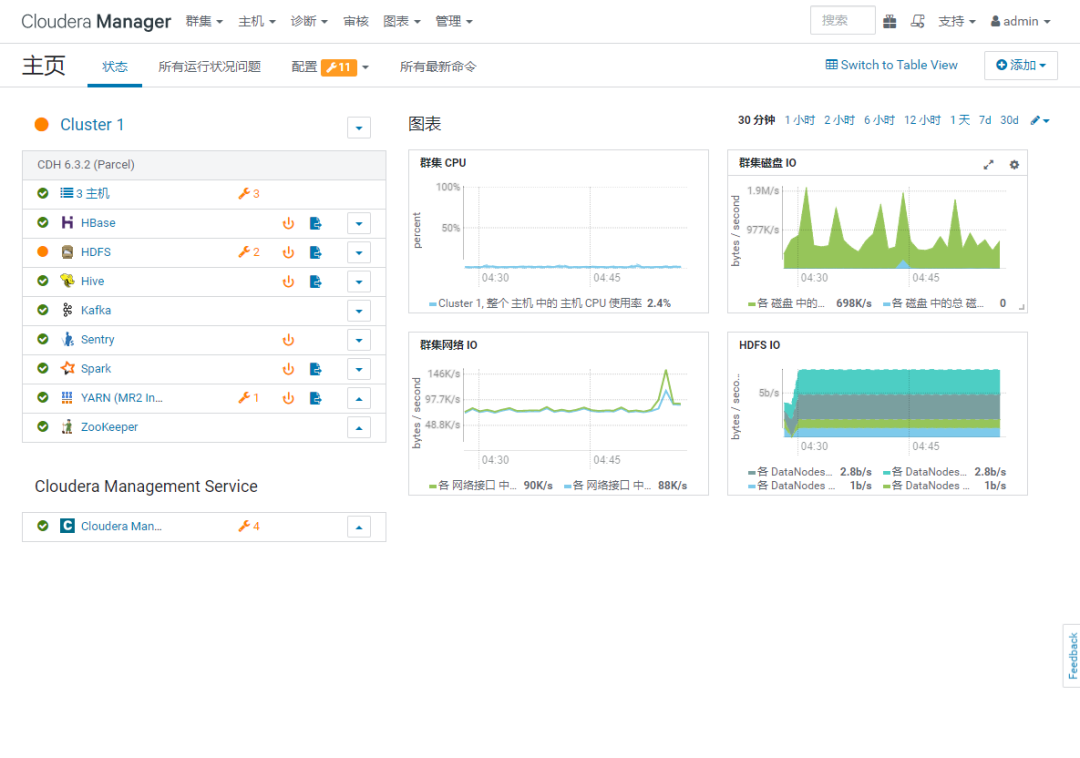Open the Kafka service link
The width and height of the screenshot is (1080, 758).
(x=96, y=310)
